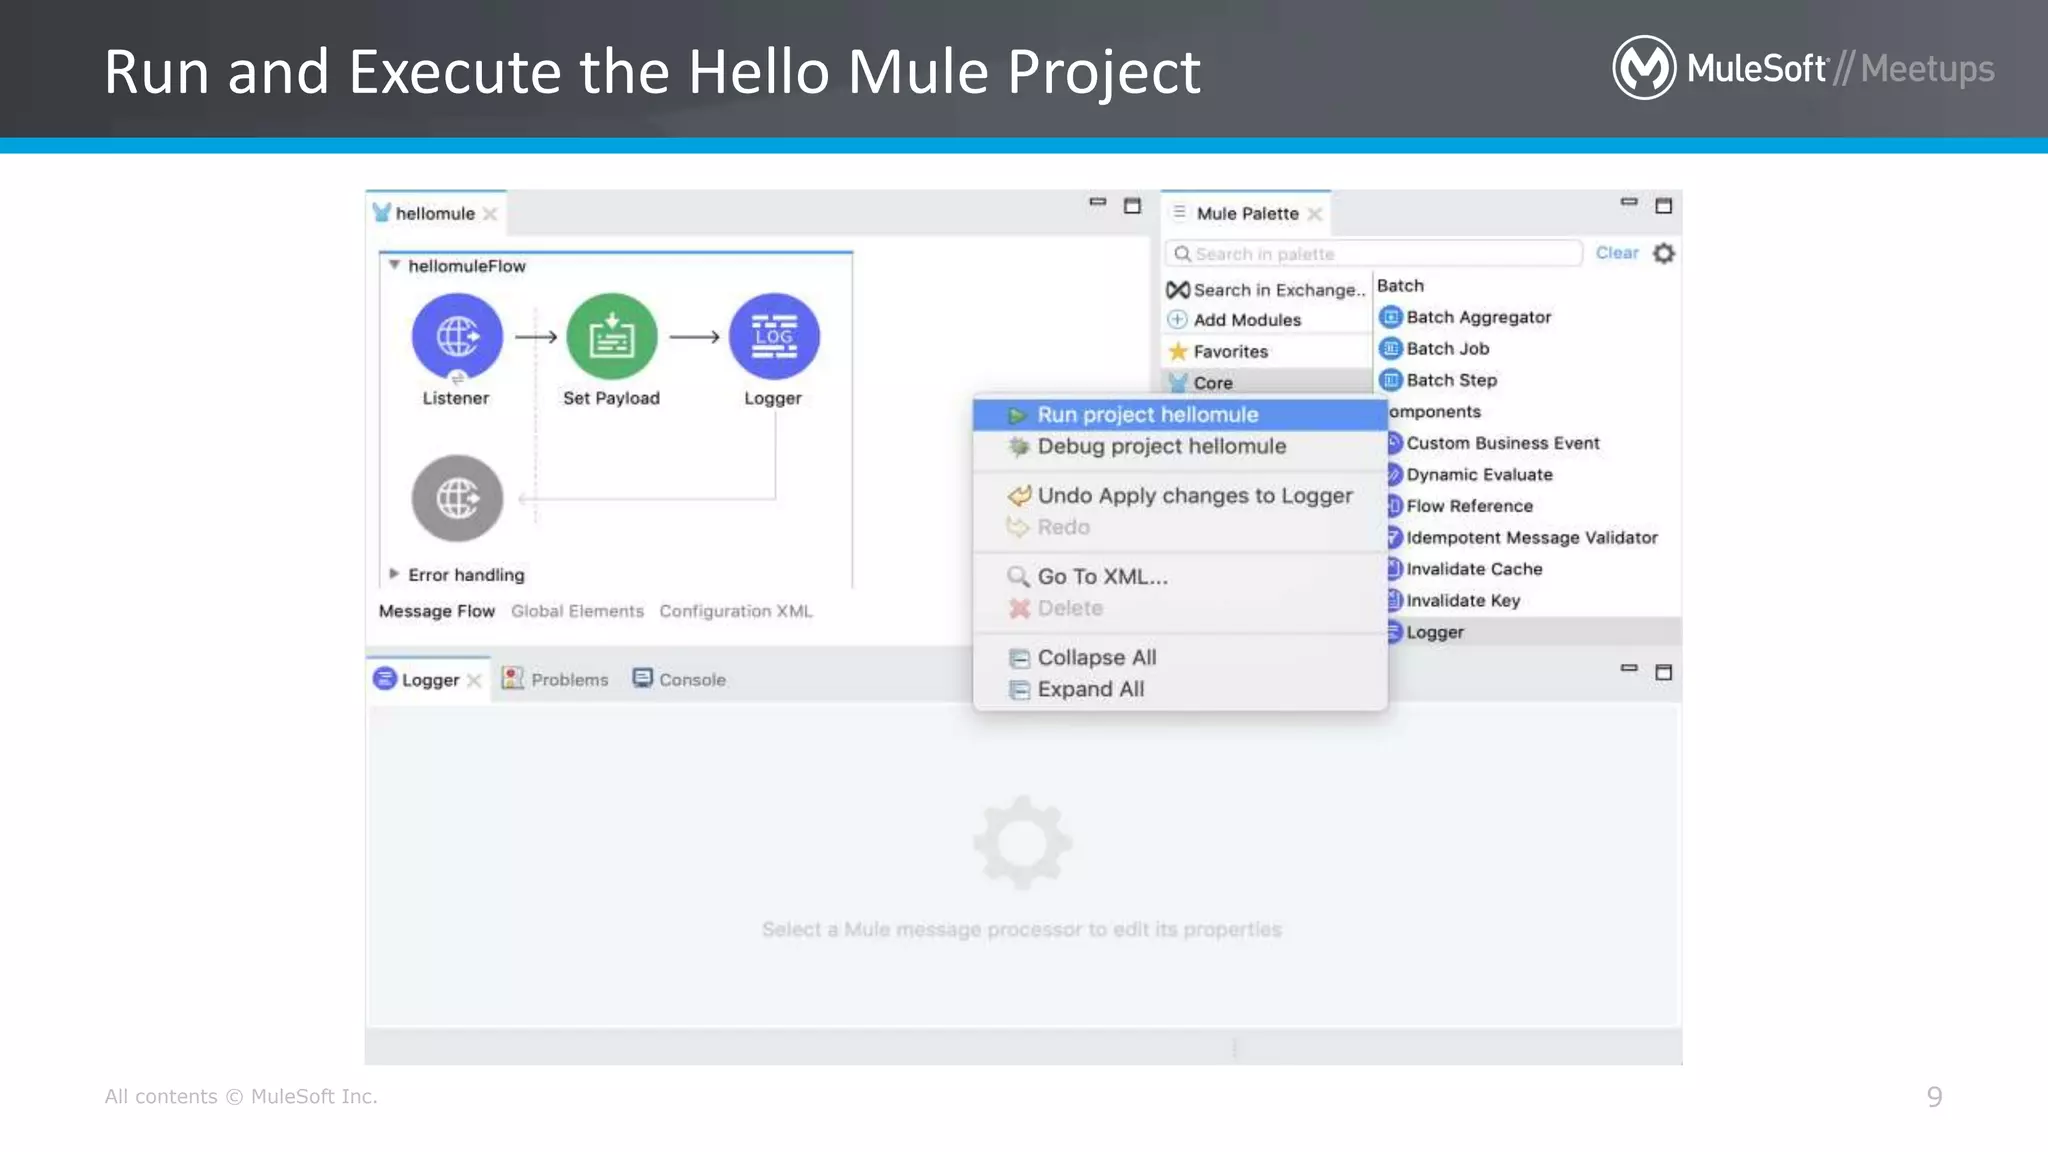Viewport: 2048px width, 1152px height.
Task: Select Core category in palette
Action: (x=1267, y=382)
